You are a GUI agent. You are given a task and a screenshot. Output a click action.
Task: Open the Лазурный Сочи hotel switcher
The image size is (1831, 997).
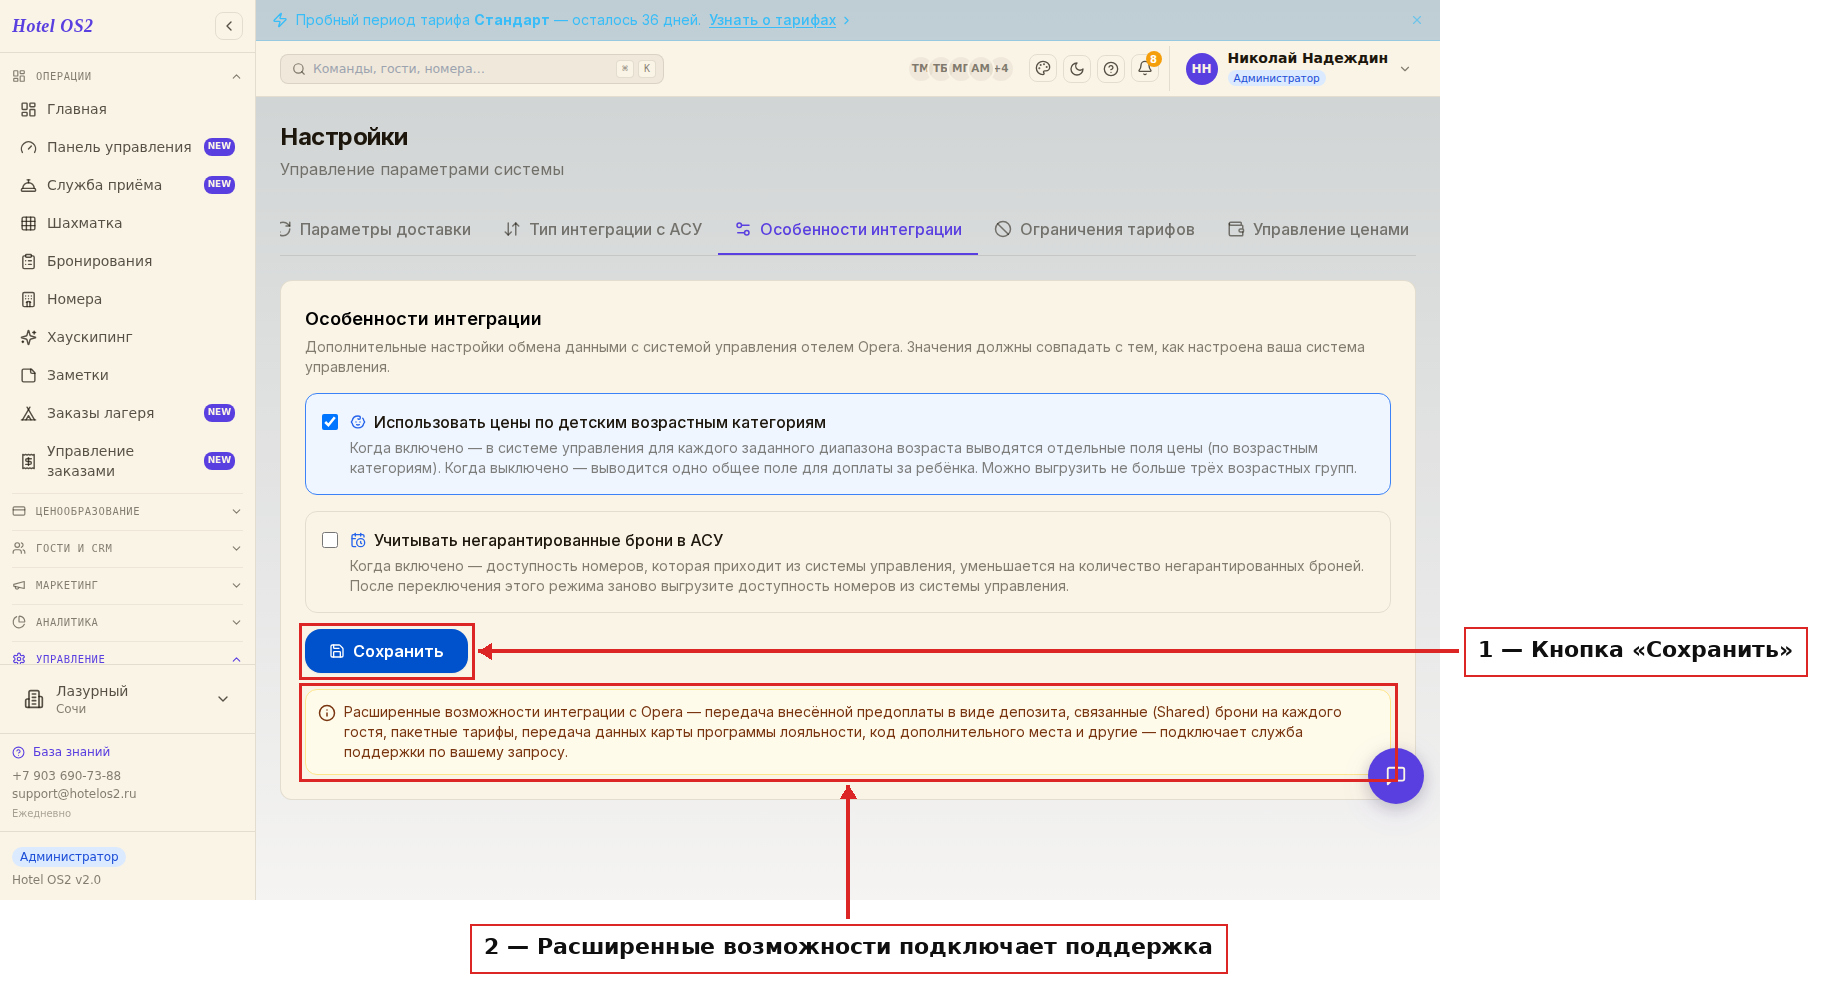click(127, 699)
